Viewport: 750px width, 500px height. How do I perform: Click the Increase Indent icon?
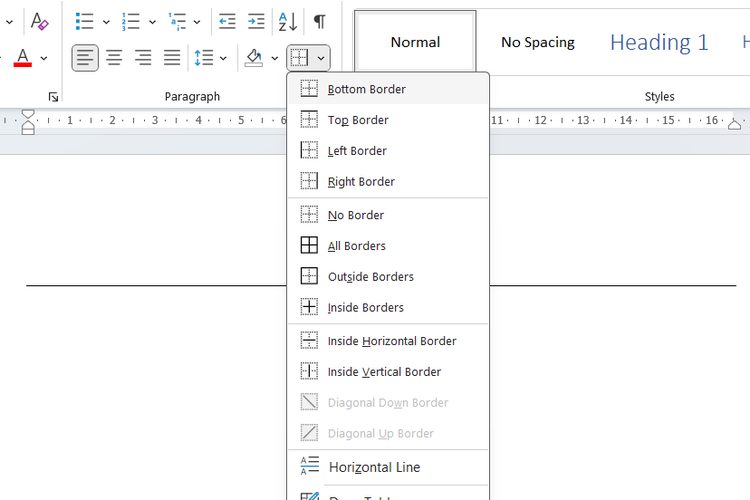click(256, 22)
